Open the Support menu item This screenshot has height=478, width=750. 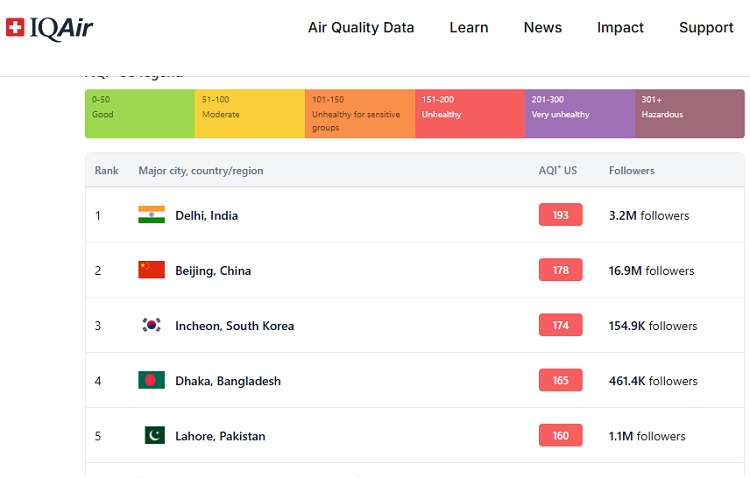tap(706, 28)
